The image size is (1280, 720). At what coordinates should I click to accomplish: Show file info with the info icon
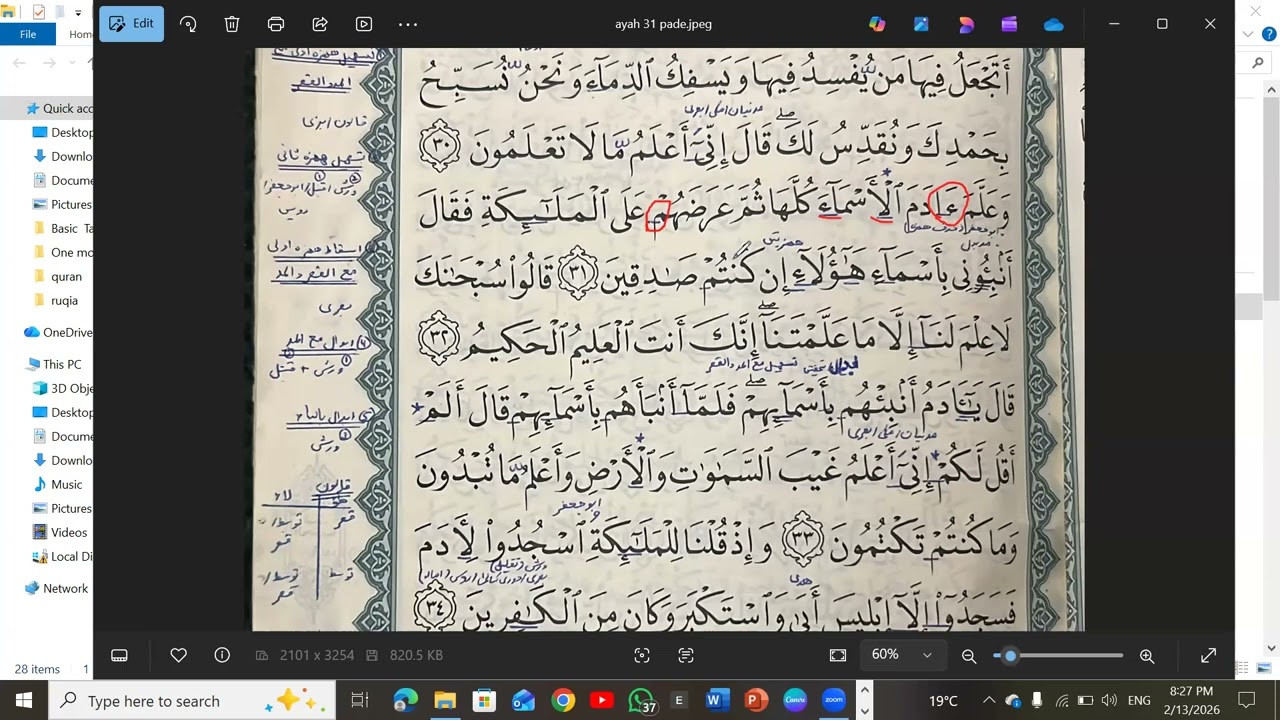[x=222, y=655]
